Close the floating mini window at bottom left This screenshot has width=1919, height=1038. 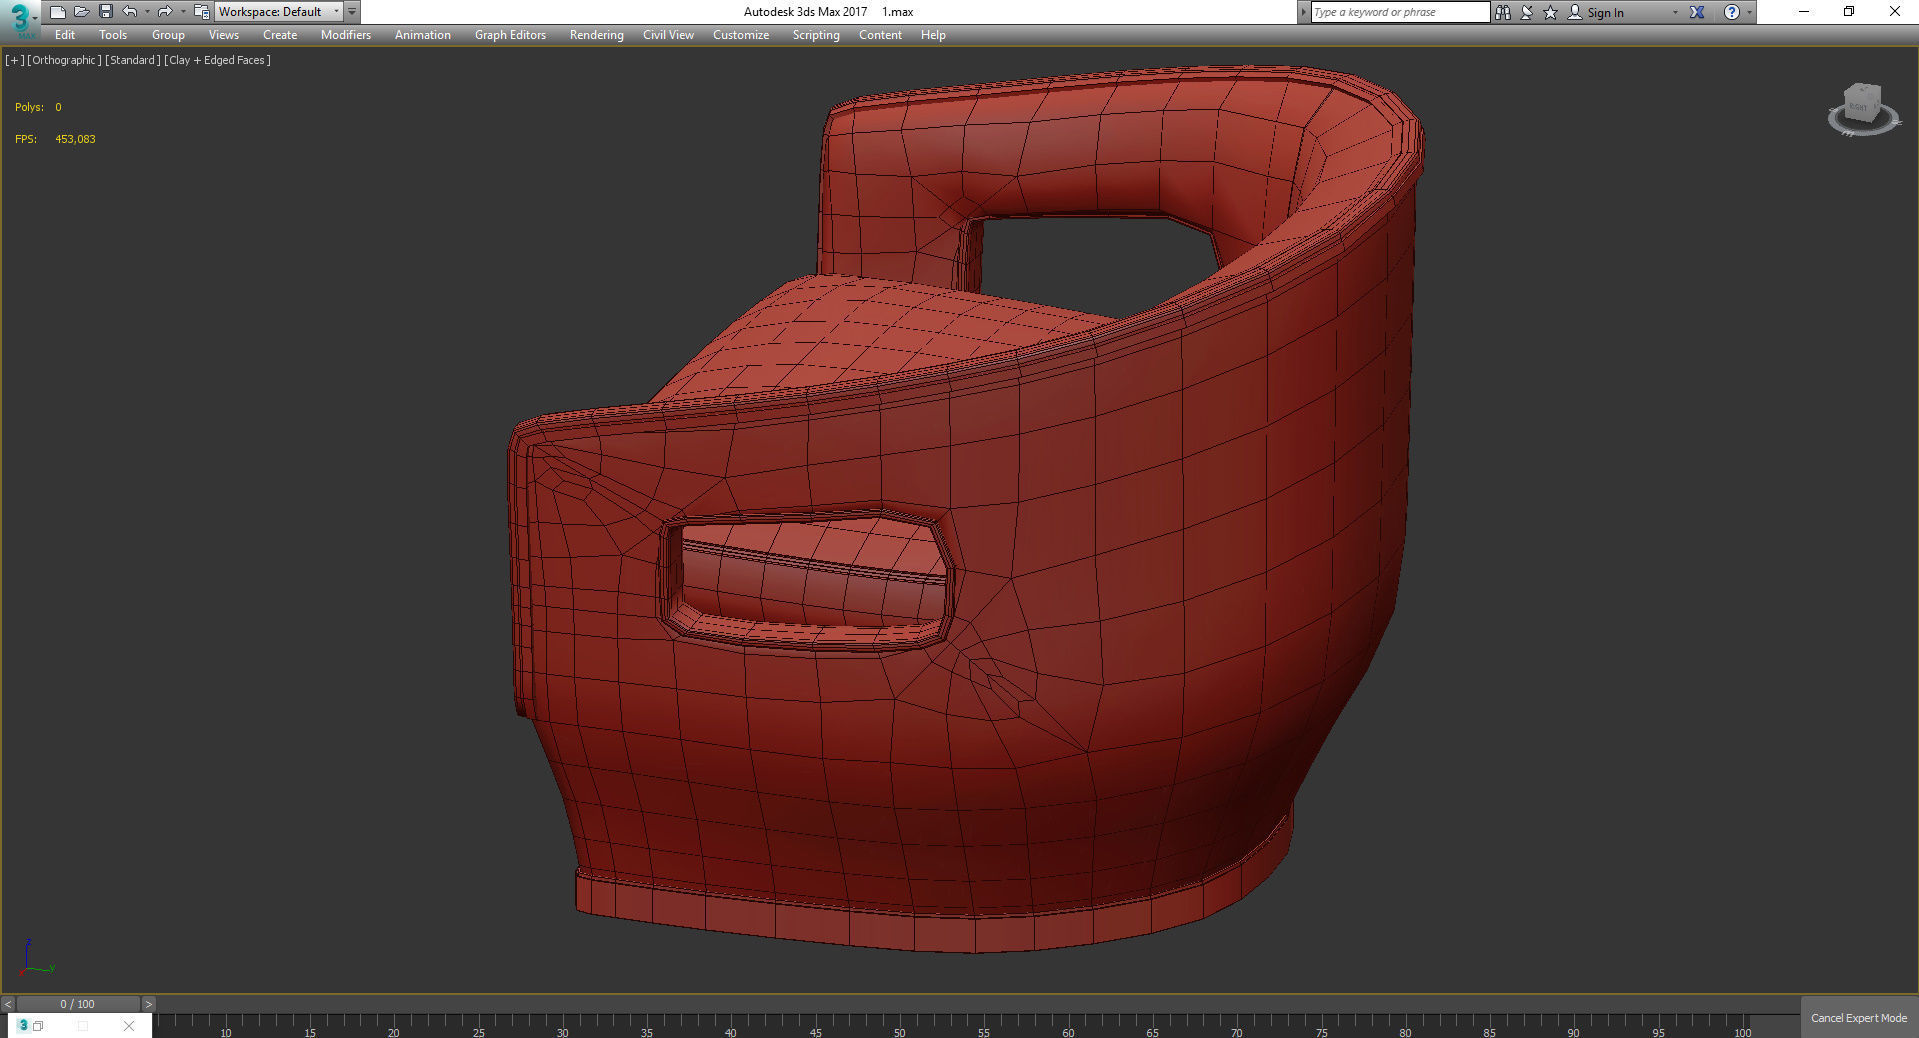coord(129,1026)
